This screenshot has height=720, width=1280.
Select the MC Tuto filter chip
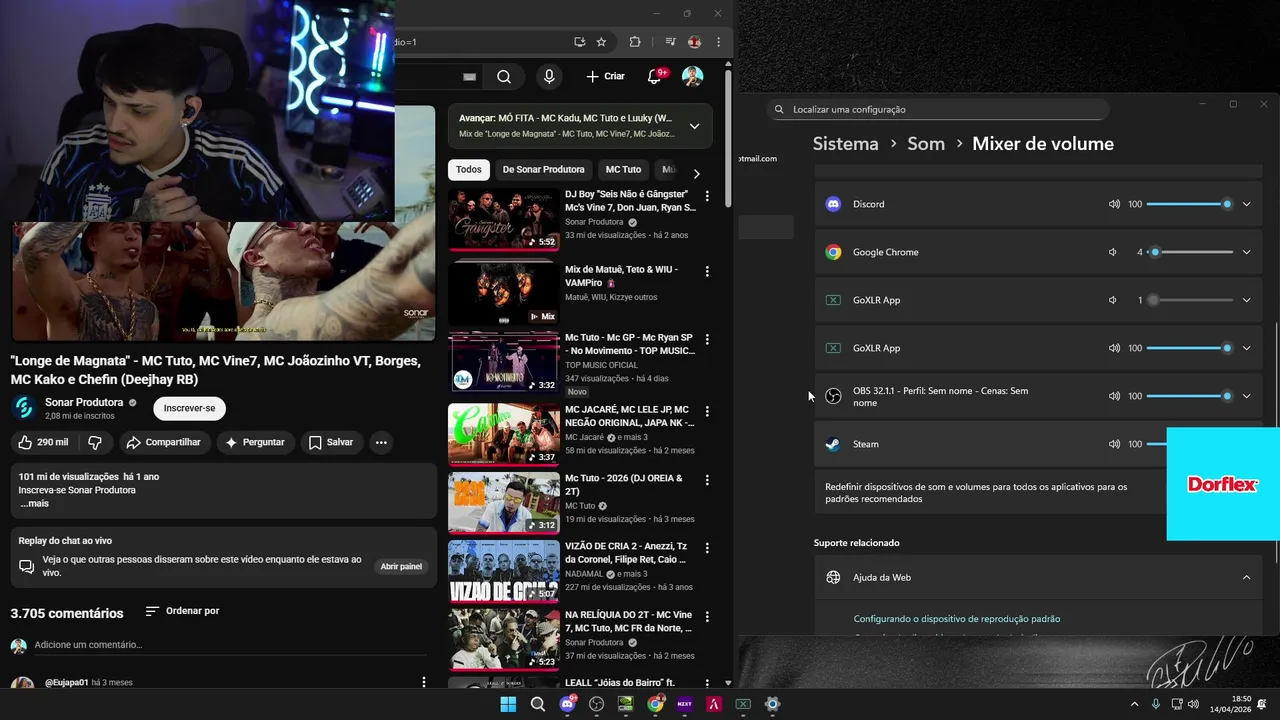pos(623,170)
